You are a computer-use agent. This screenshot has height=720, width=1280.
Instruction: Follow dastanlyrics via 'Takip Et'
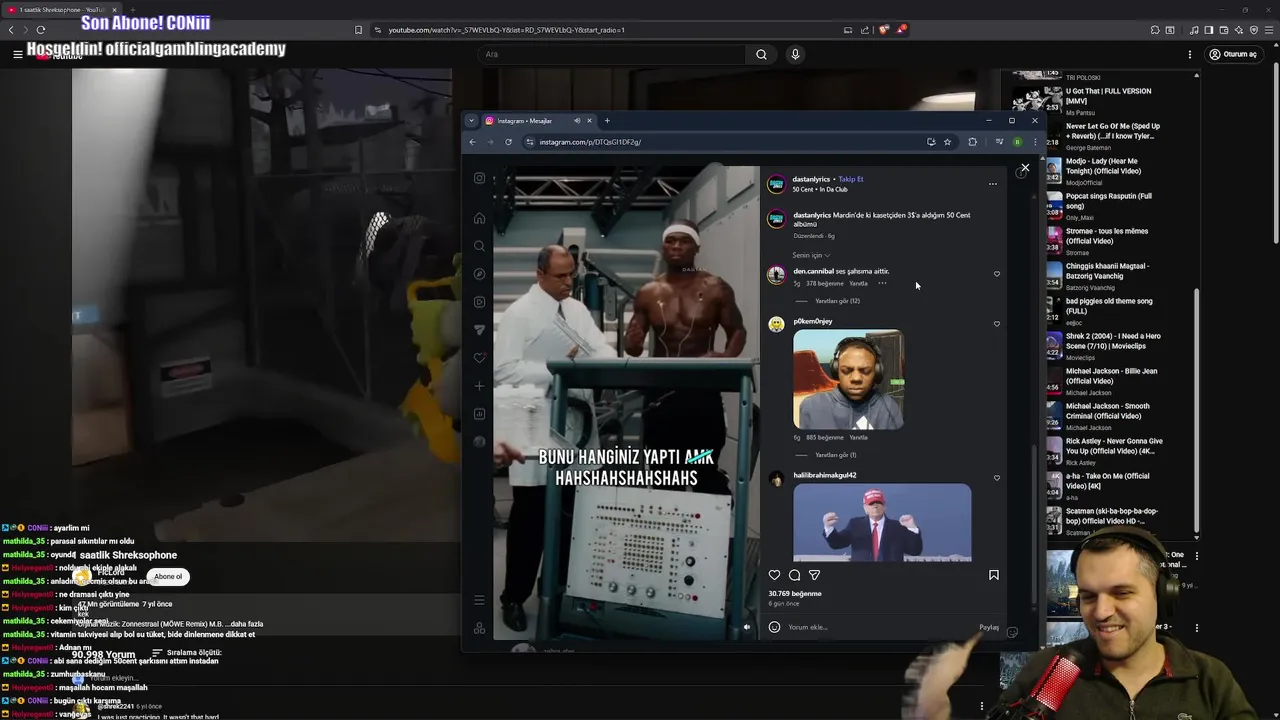(851, 179)
